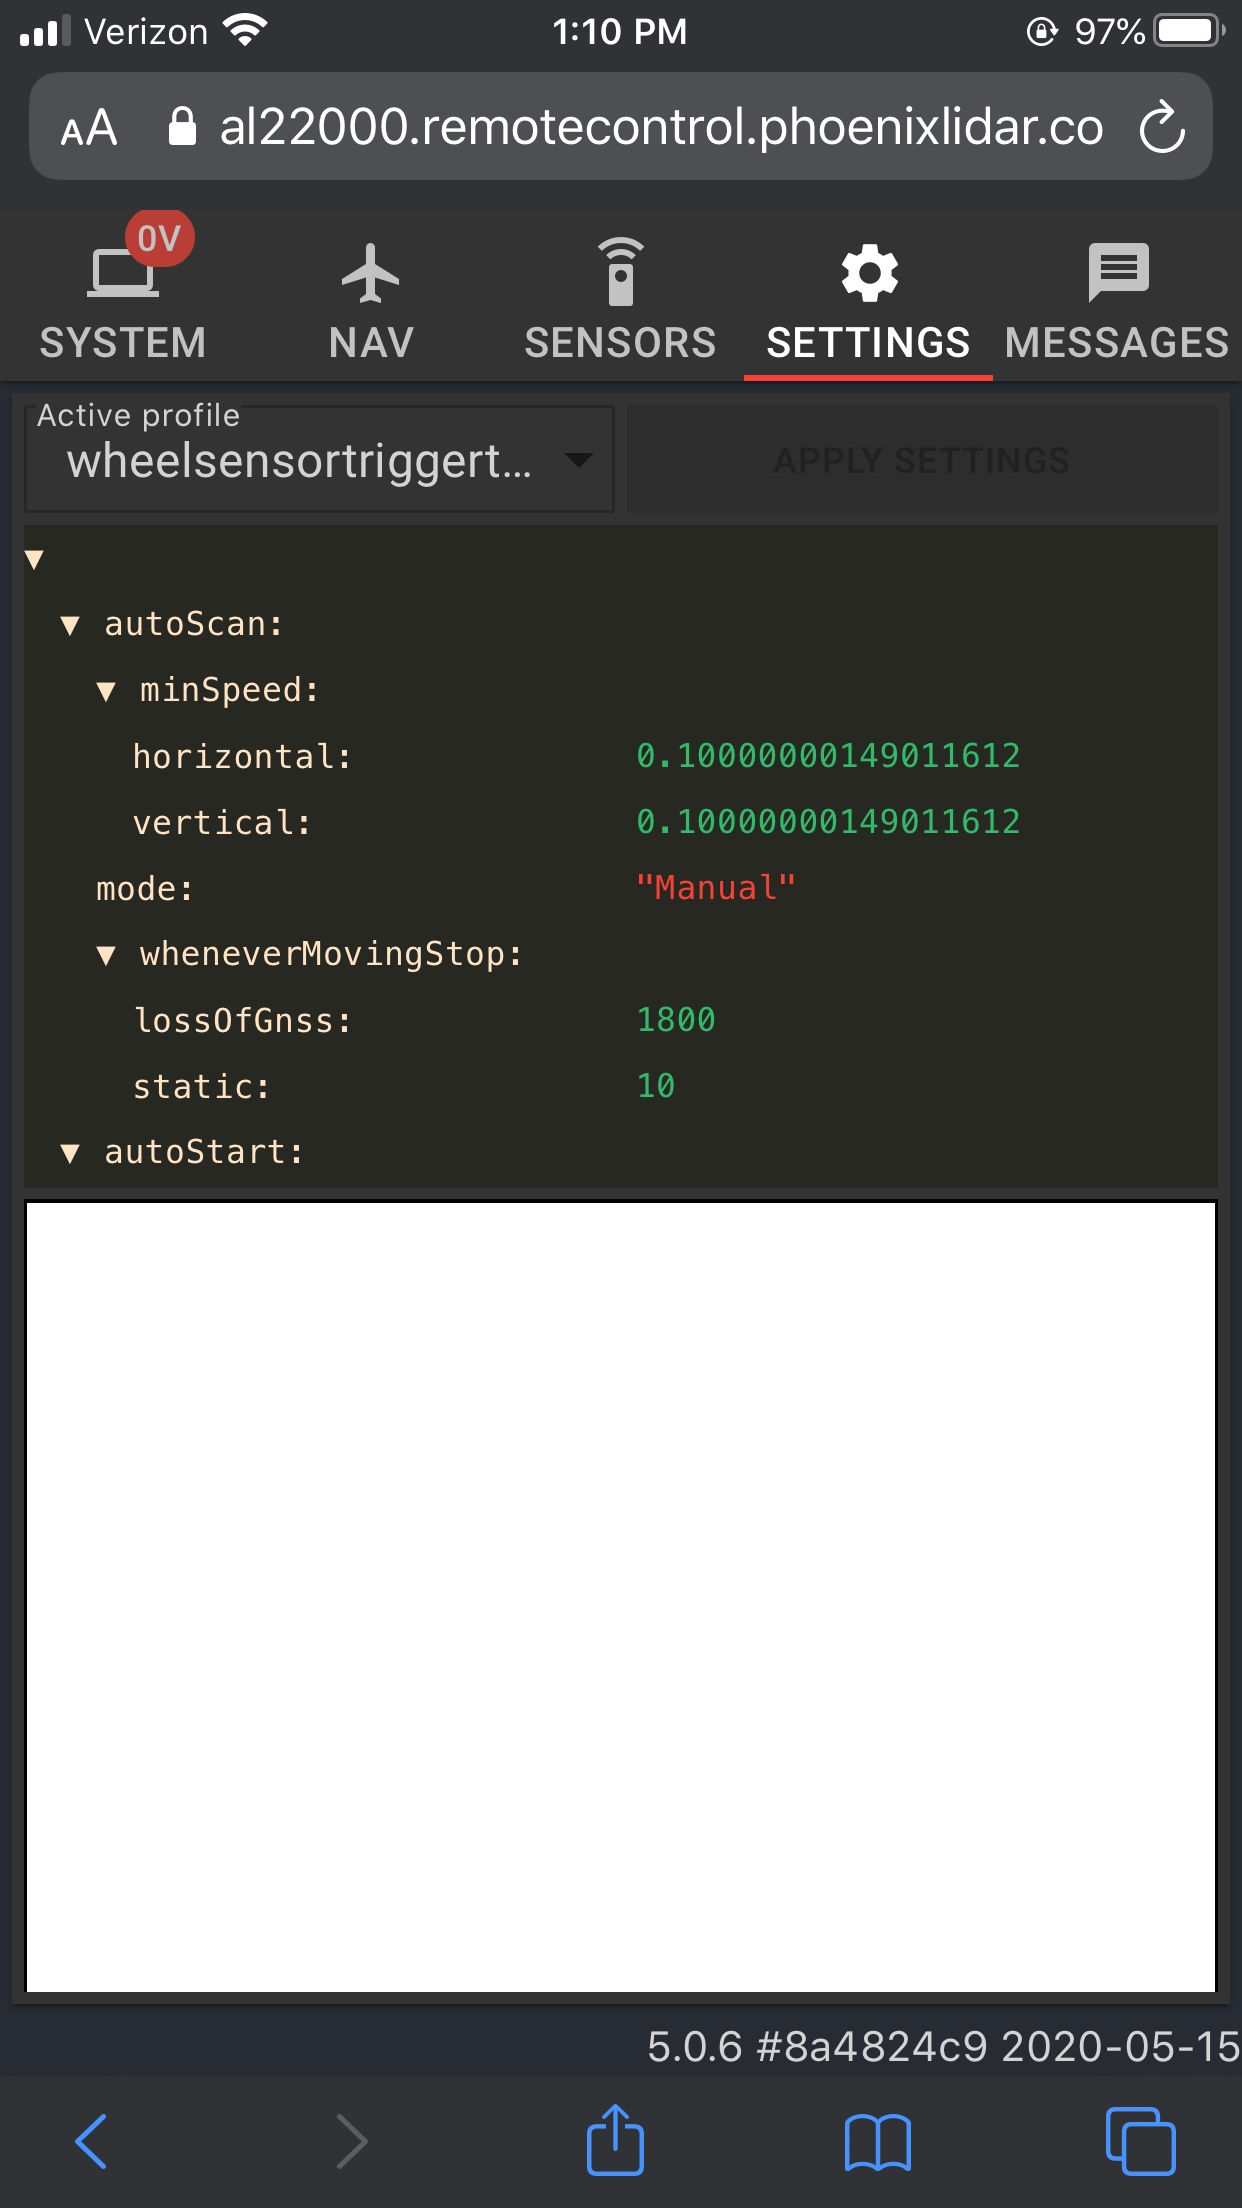This screenshot has height=2208, width=1242.
Task: Tap the NAV airplane icon
Action: pyautogui.click(x=370, y=273)
